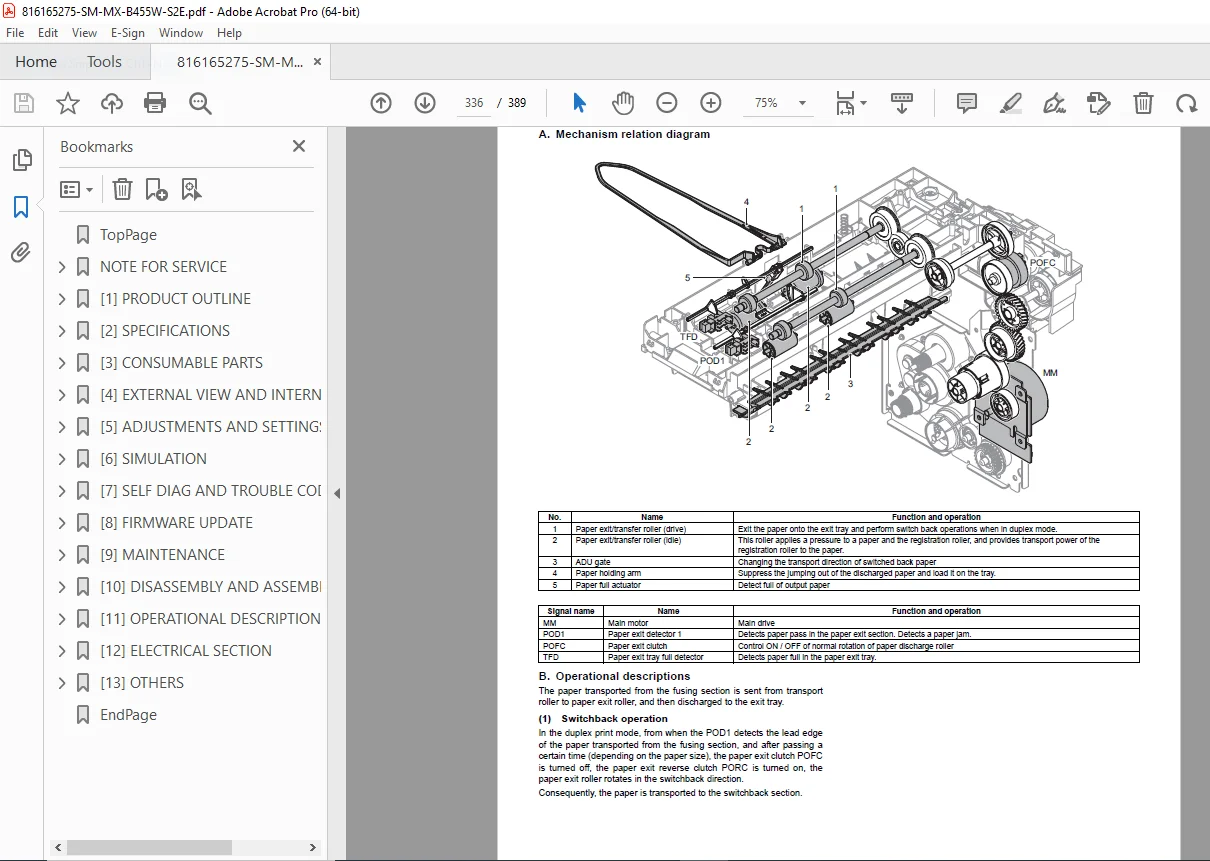Screen dimensions: 1210x861
Task: Switch to the Home tab
Action: click(36, 62)
